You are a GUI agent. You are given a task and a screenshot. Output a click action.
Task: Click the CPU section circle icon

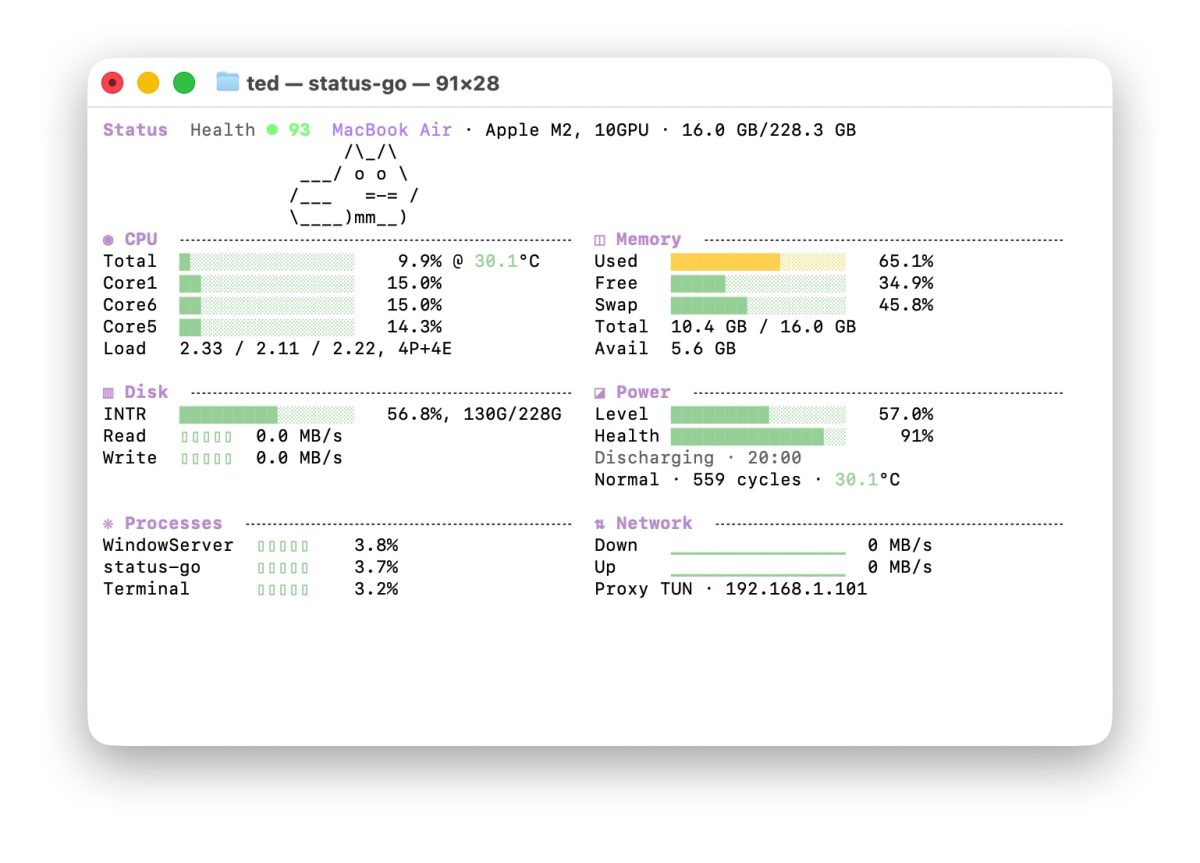point(108,240)
